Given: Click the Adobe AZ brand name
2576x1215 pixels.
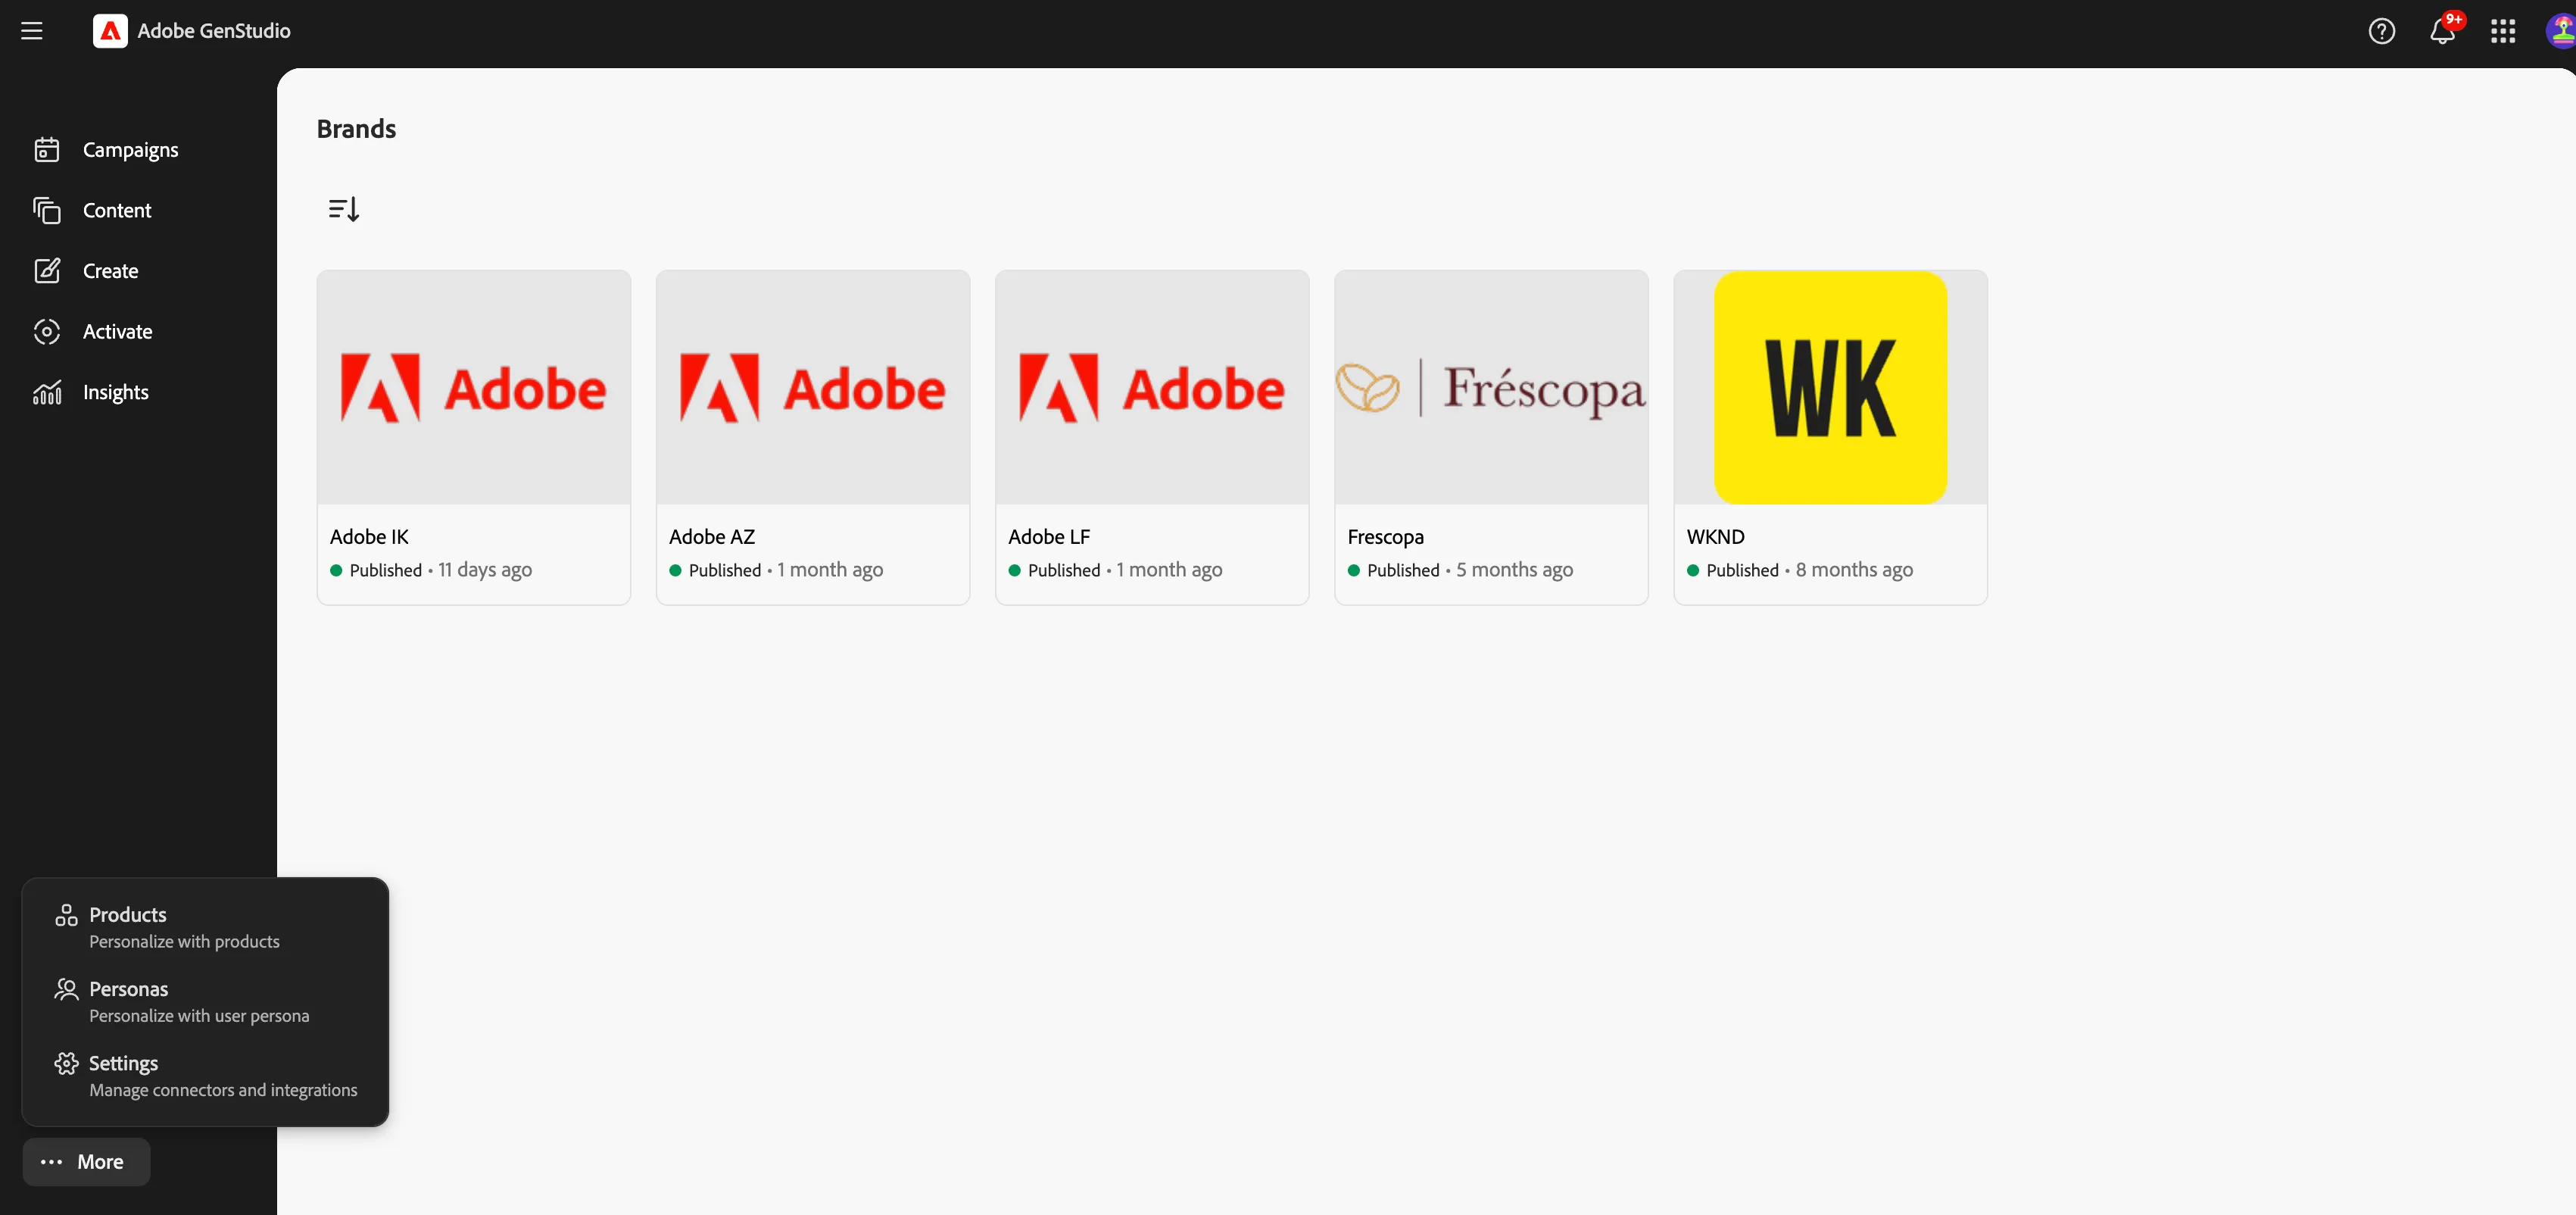Looking at the screenshot, I should [x=712, y=537].
